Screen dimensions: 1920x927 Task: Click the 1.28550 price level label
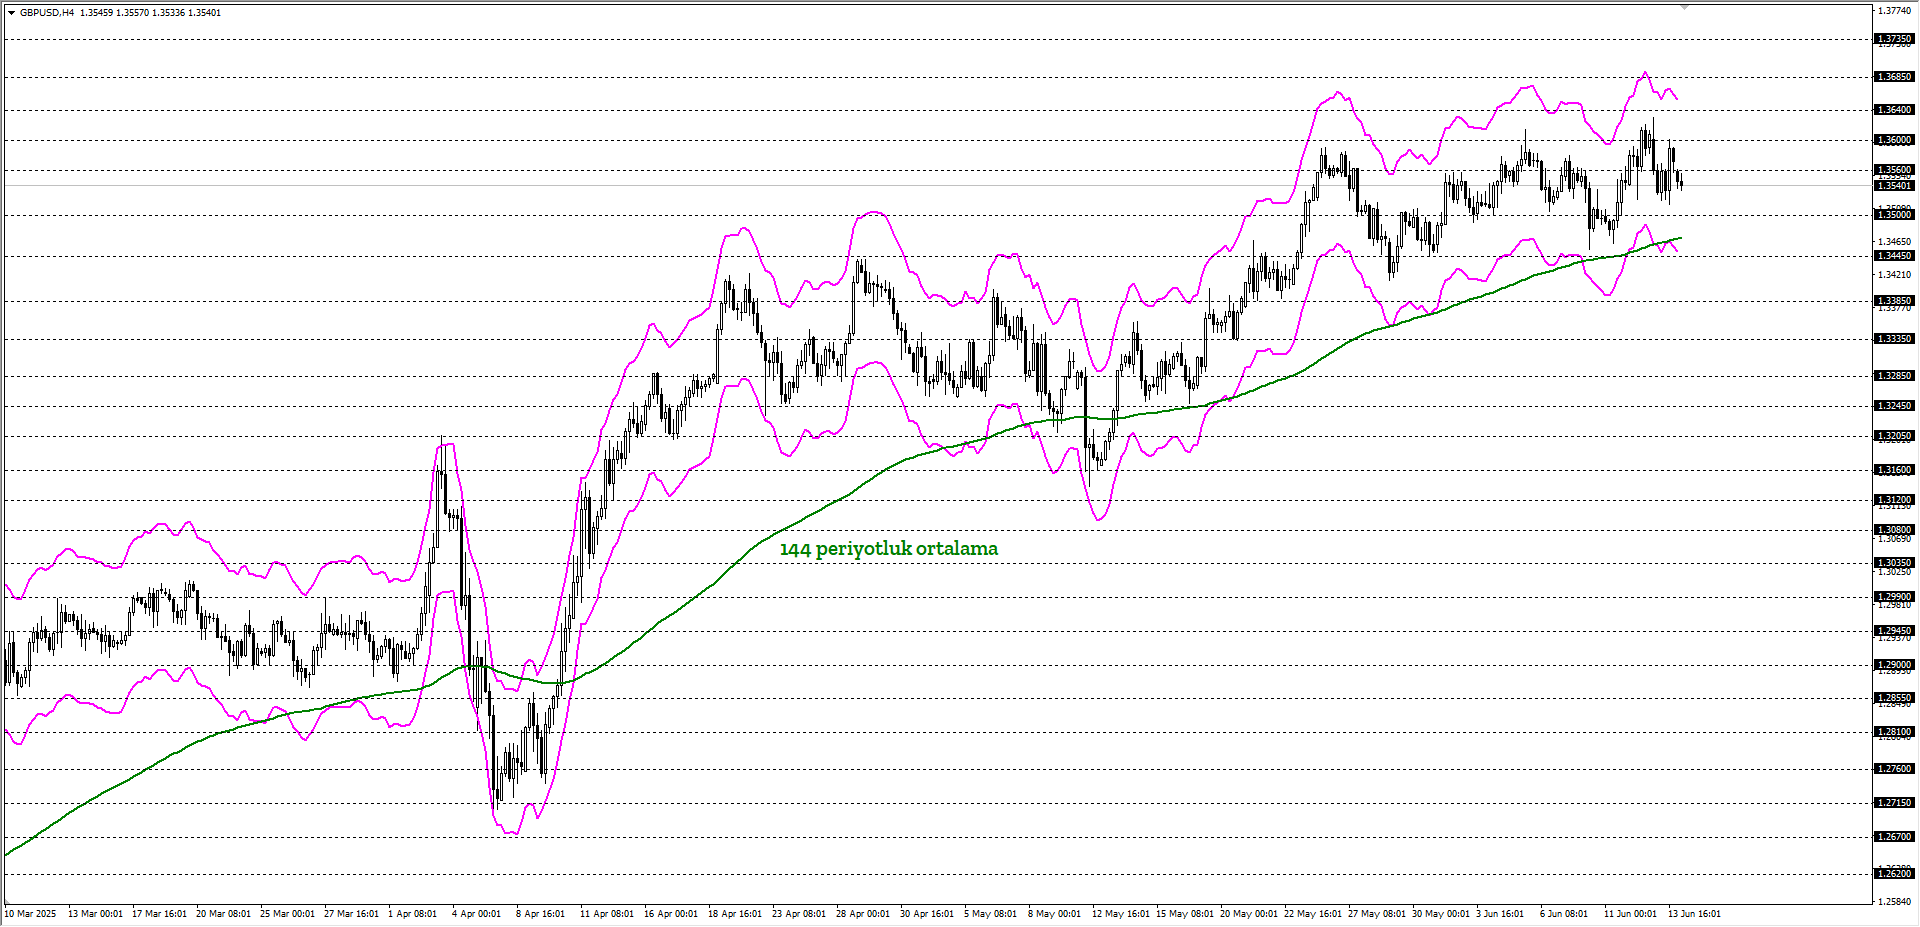[1893, 698]
